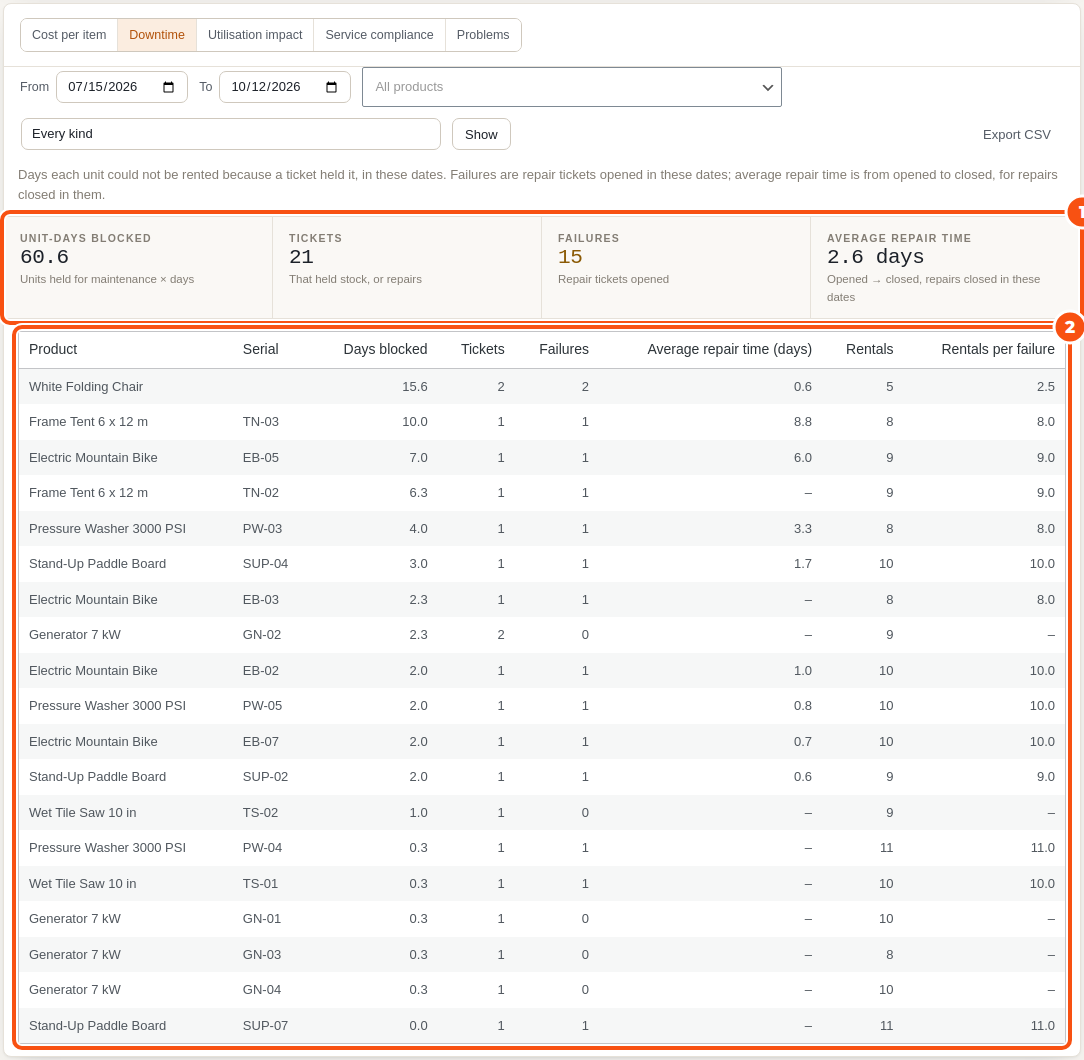
Task: Click days blocked 15.6 for White Folding Chair
Action: [415, 387]
